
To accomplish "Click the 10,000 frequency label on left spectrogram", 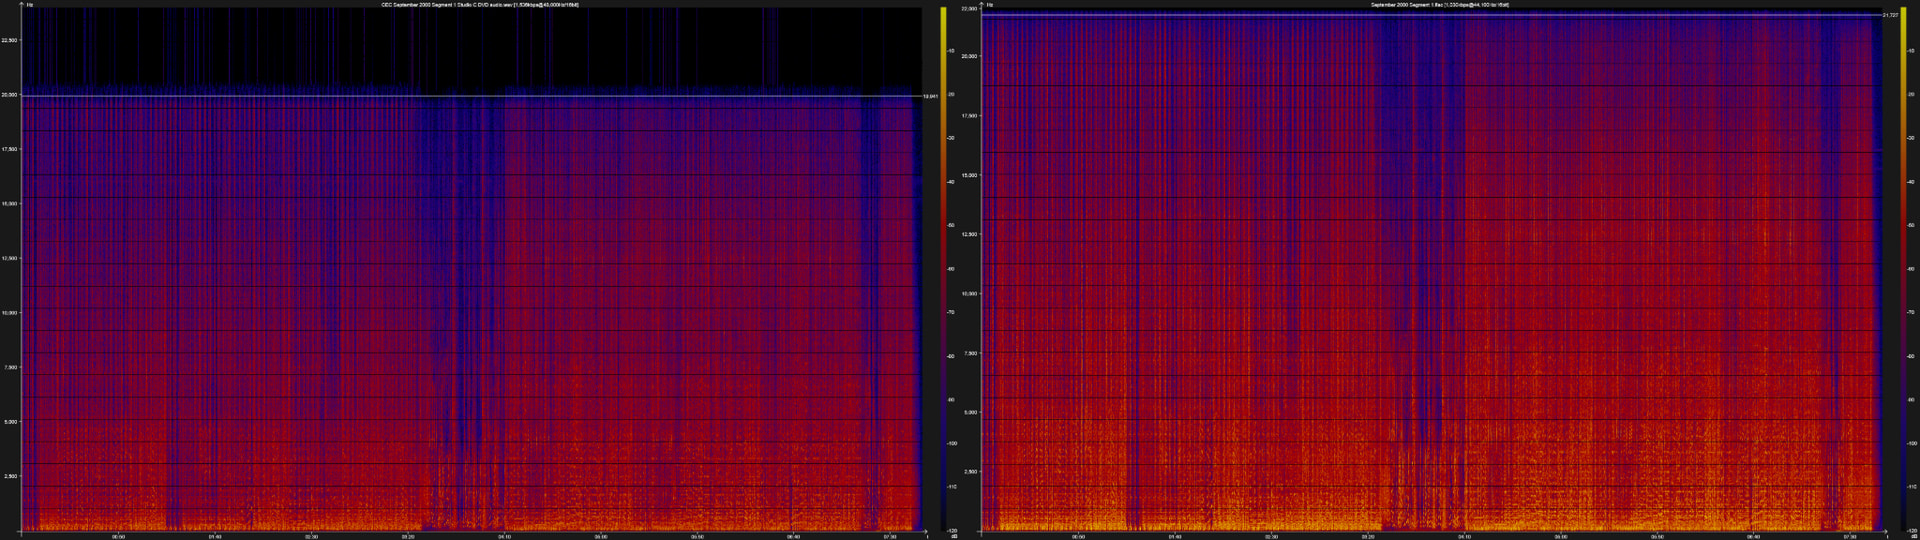I will pos(10,313).
